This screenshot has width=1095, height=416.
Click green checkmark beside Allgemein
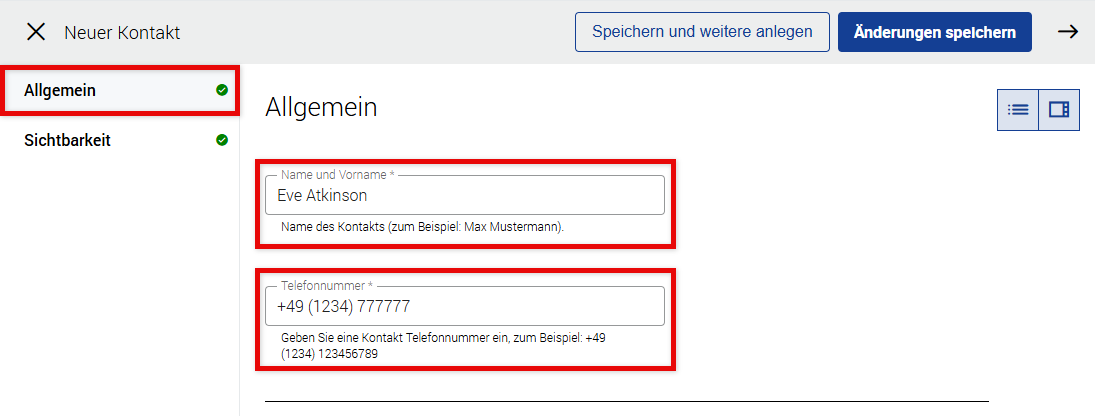(222, 91)
